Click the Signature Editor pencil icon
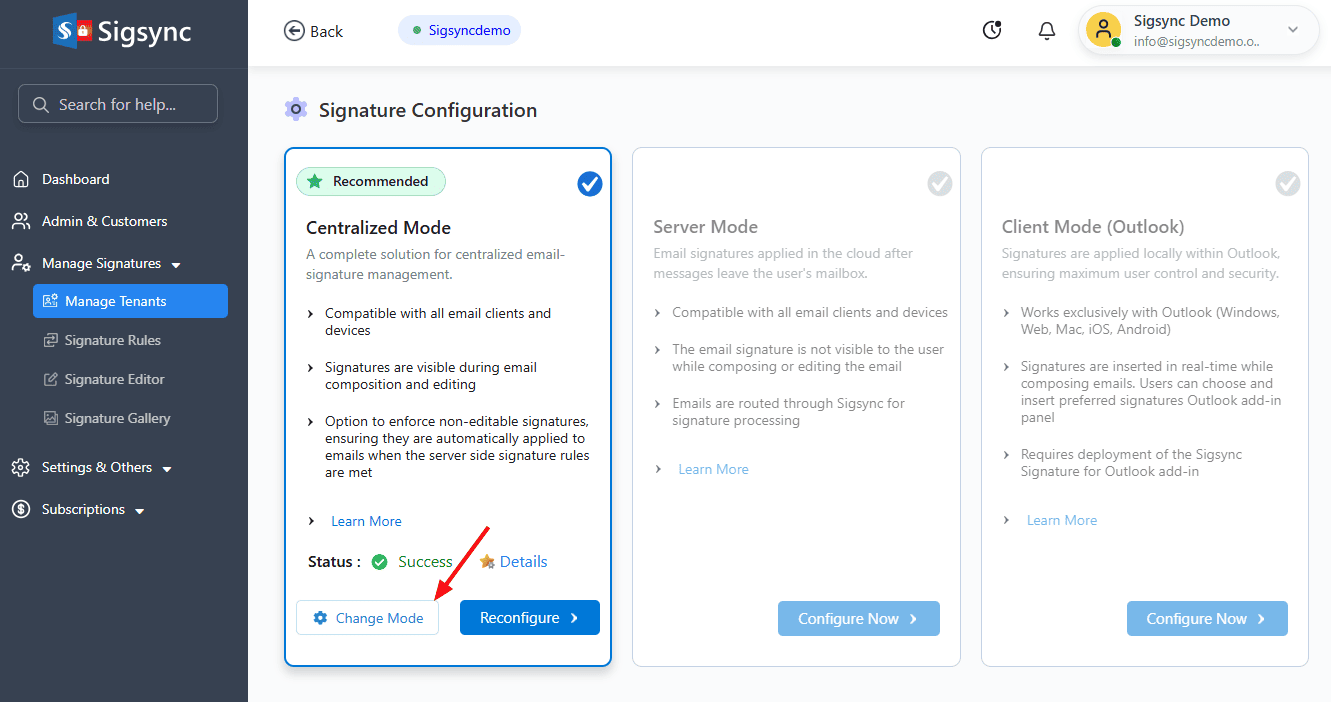 tap(51, 380)
